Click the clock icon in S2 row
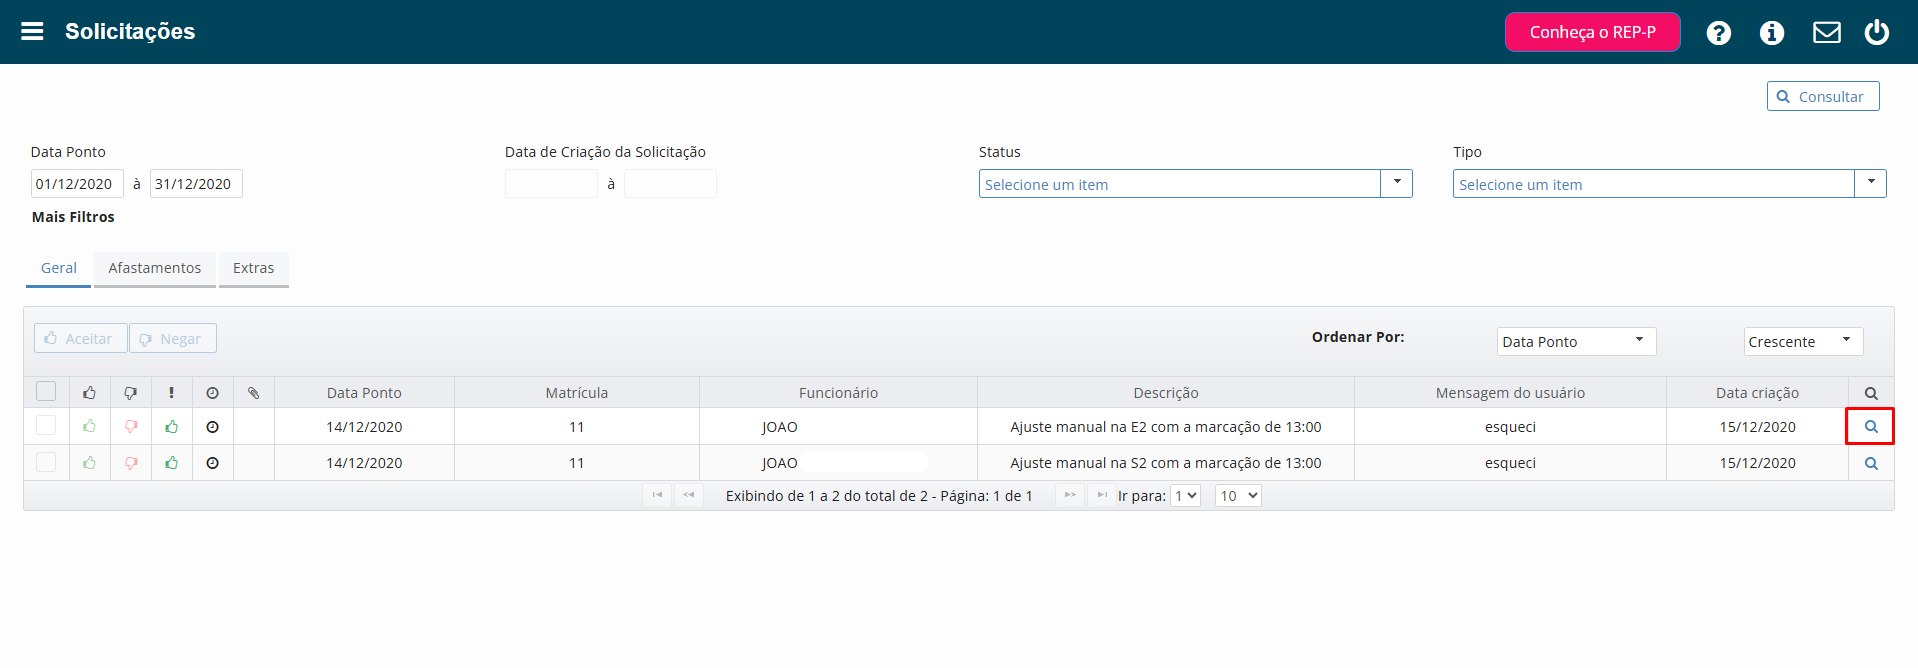The width and height of the screenshot is (1918, 668). pos(212,463)
